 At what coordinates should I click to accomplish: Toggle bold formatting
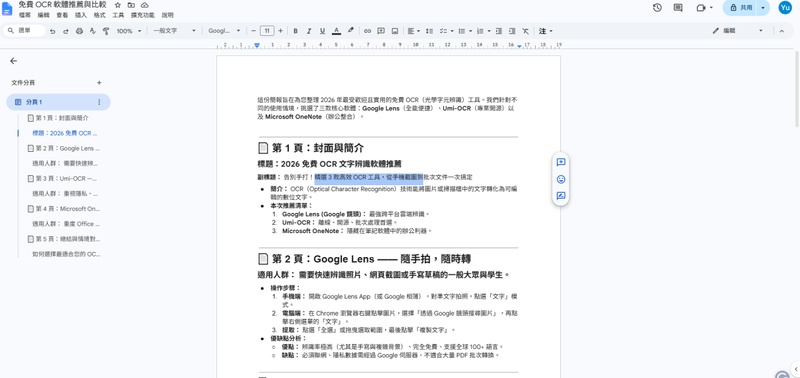(x=295, y=31)
